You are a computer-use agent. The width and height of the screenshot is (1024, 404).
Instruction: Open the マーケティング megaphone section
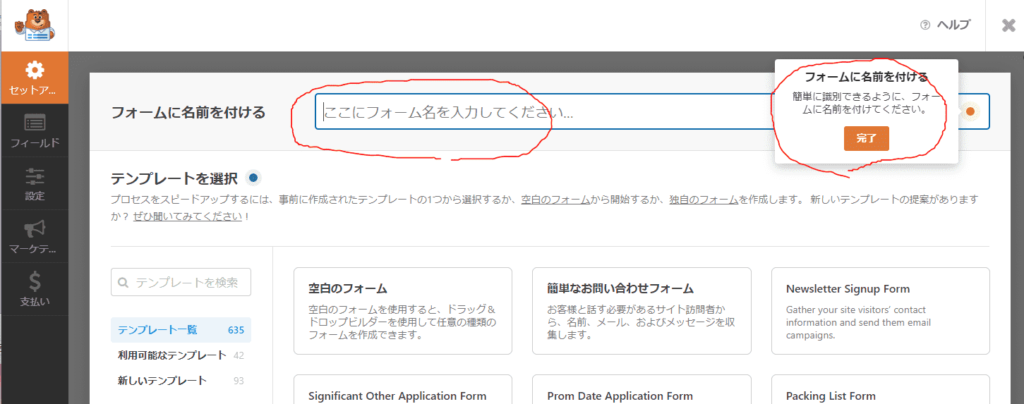[35, 237]
